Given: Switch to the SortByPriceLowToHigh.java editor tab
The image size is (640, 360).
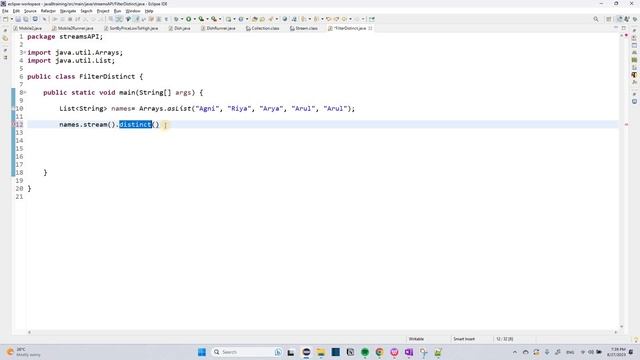Looking at the screenshot, I should [x=131, y=28].
